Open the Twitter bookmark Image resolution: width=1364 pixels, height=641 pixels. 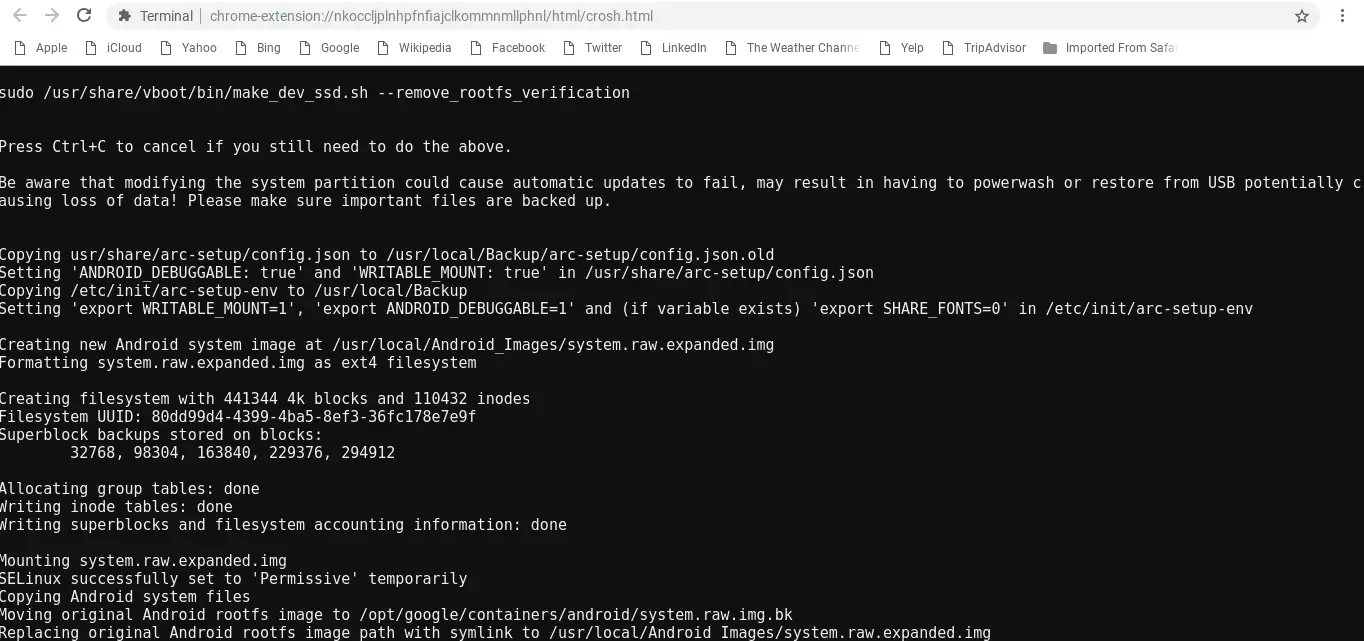pyautogui.click(x=592, y=47)
